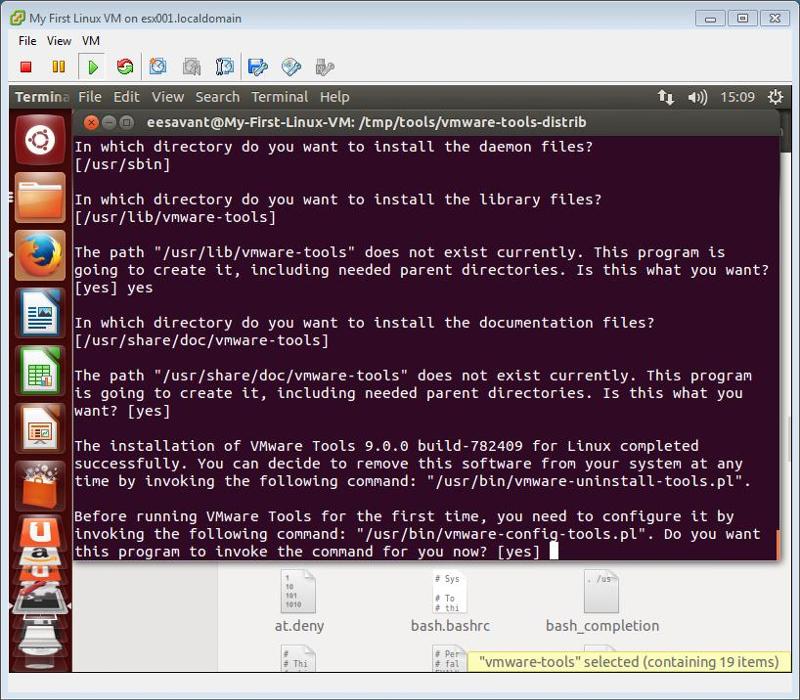The height and width of the screenshot is (700, 800).
Task: Pause the virtual machine with the suspend button
Action: click(59, 67)
